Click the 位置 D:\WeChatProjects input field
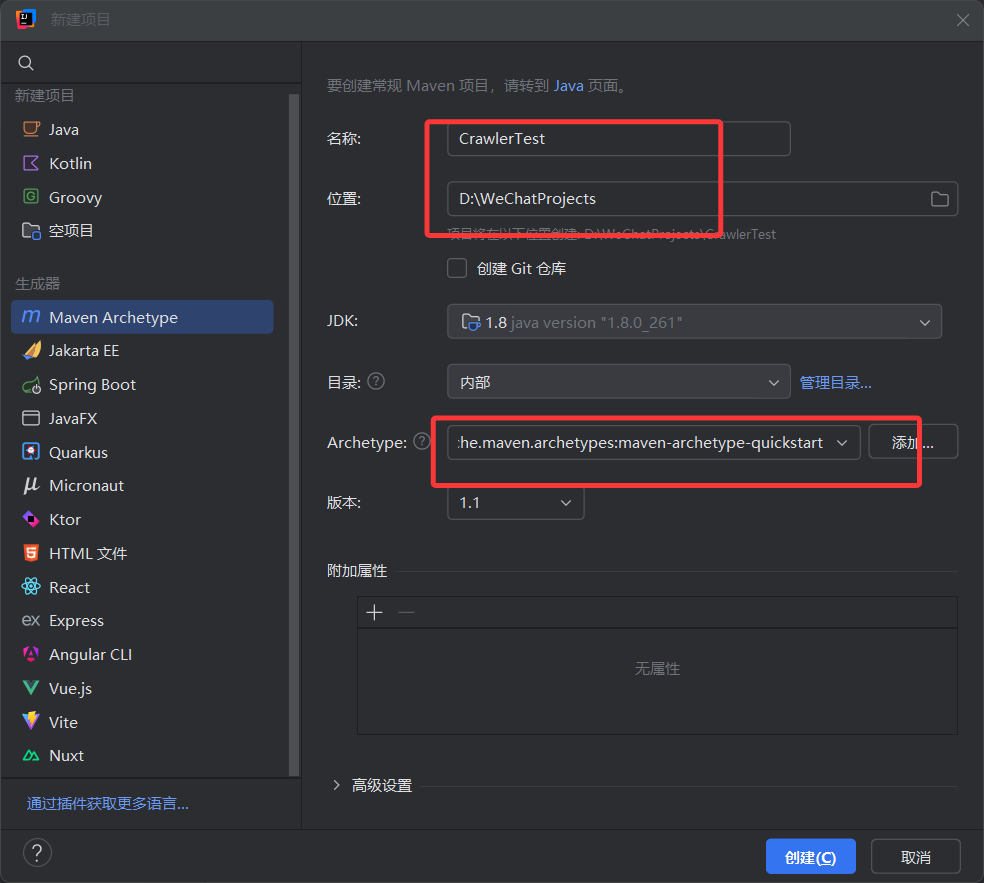 click(702, 199)
